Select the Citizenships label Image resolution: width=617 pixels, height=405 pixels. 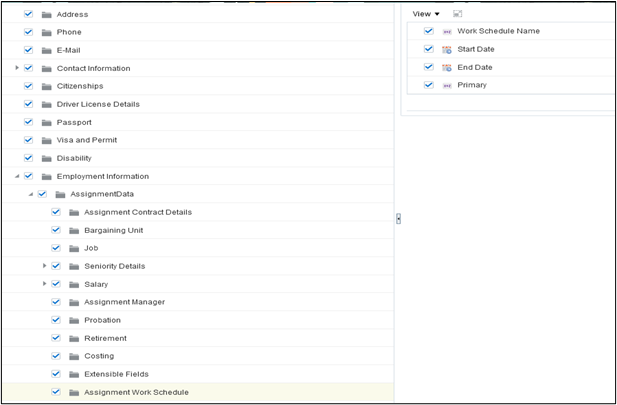click(80, 86)
